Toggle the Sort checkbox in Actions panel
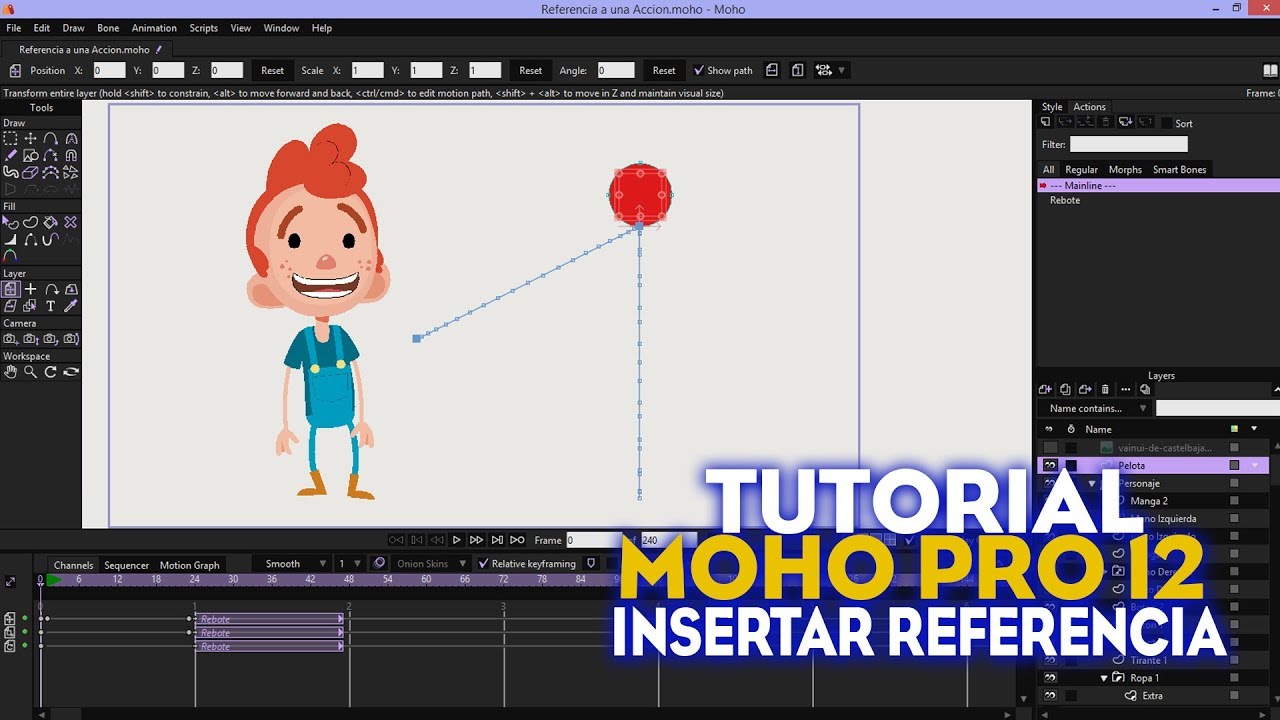The height and width of the screenshot is (720, 1280). click(1167, 123)
